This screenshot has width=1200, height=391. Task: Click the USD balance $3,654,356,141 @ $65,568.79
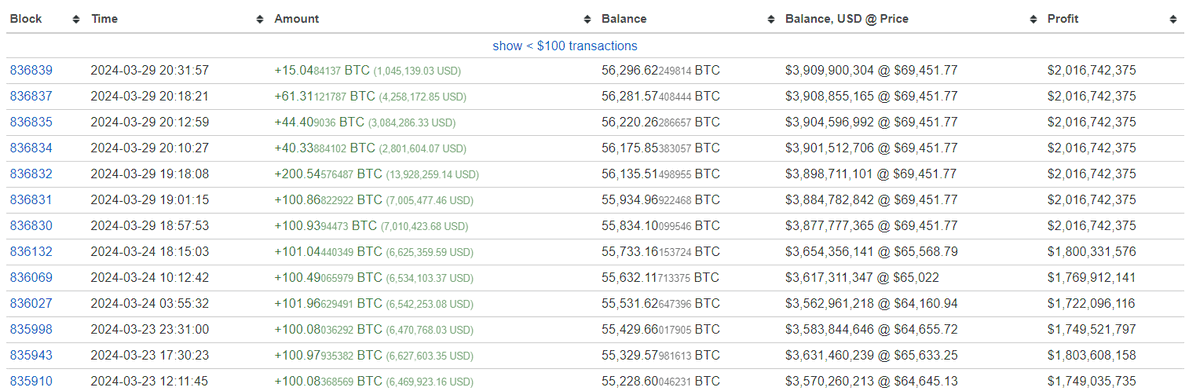point(872,252)
